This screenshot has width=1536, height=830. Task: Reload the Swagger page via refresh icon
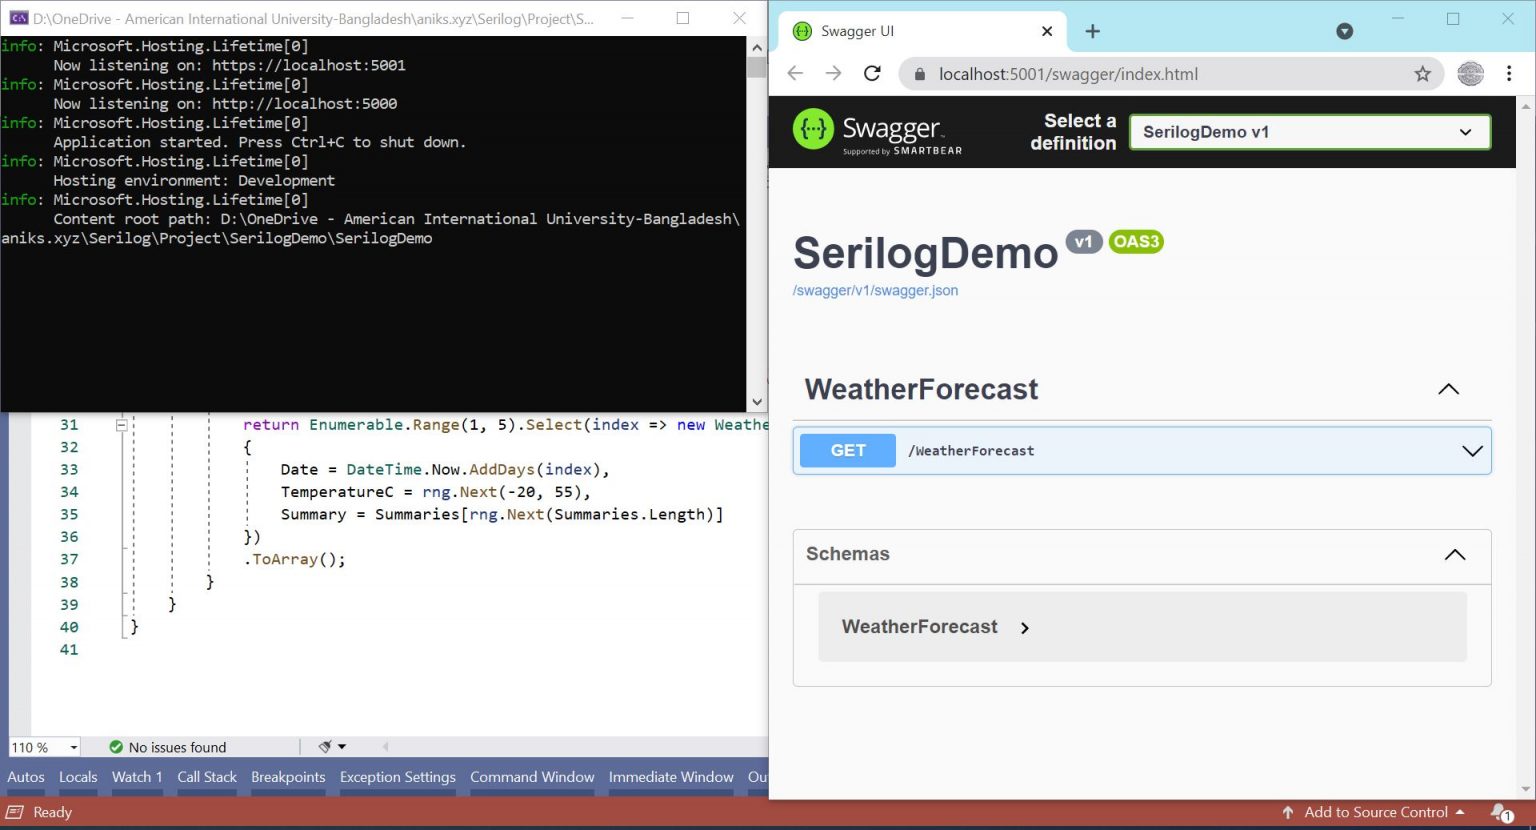tap(872, 73)
